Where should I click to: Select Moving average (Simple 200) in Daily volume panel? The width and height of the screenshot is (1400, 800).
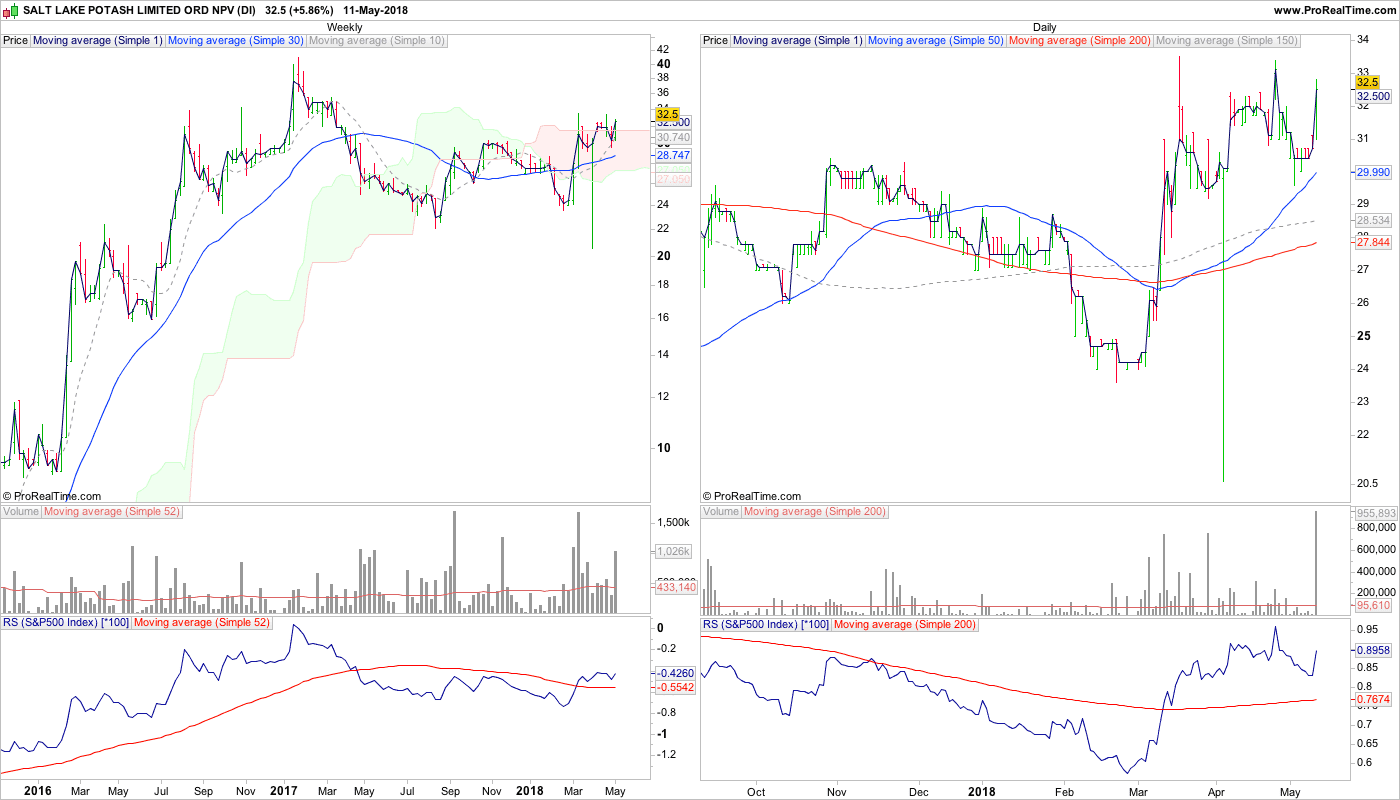click(814, 512)
